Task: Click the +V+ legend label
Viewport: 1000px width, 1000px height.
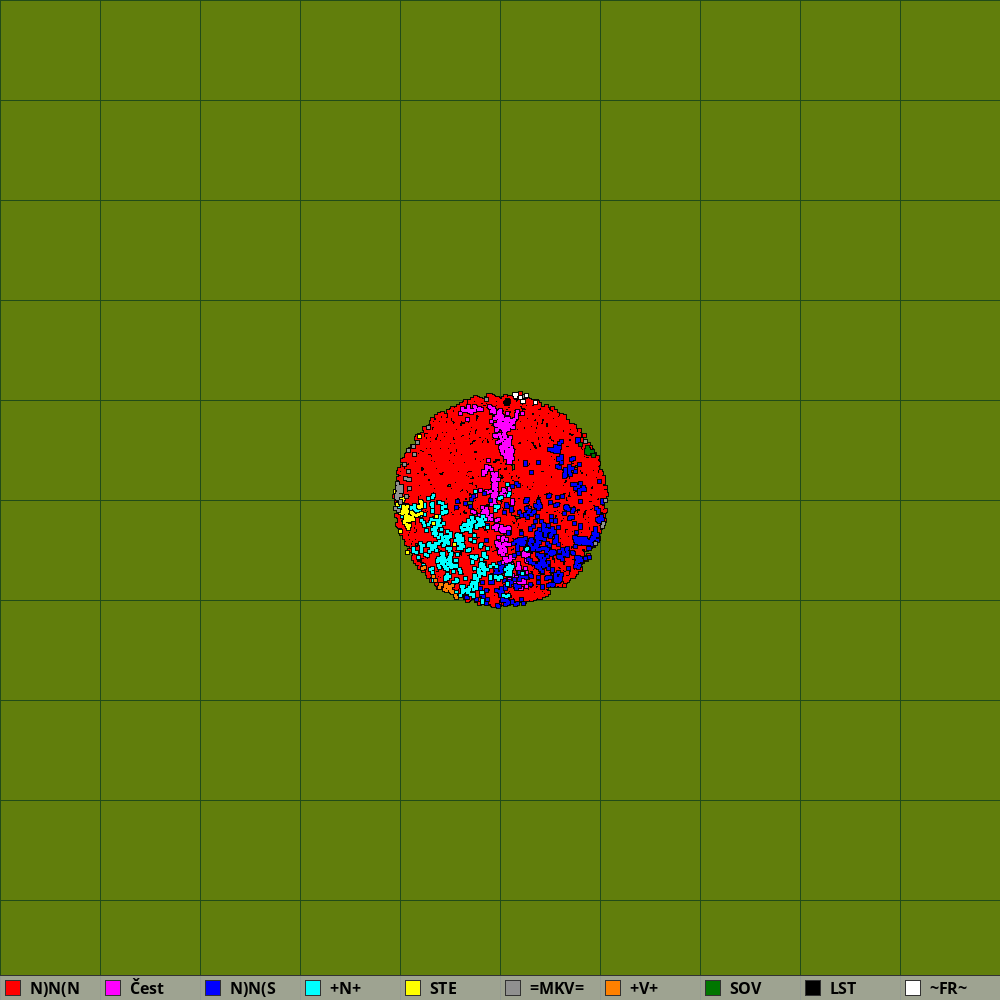Action: coord(644,988)
